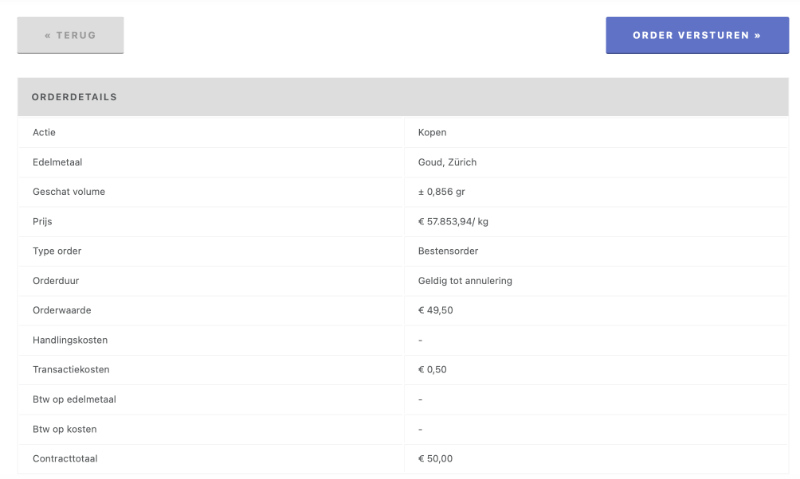Click the Order versturen button
The width and height of the screenshot is (800, 479).
tap(696, 35)
